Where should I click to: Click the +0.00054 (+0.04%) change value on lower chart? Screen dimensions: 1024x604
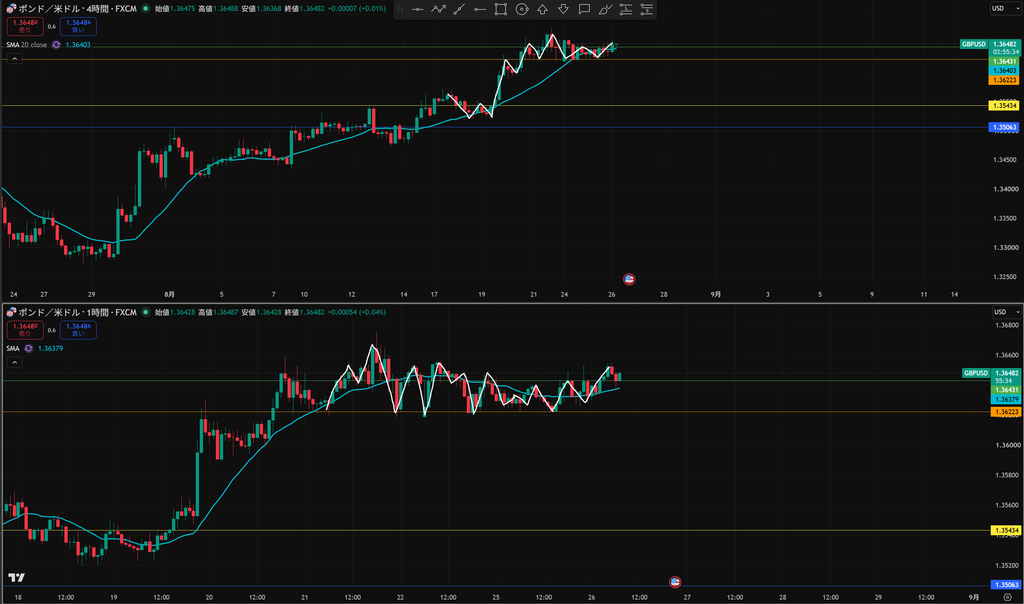click(357, 312)
